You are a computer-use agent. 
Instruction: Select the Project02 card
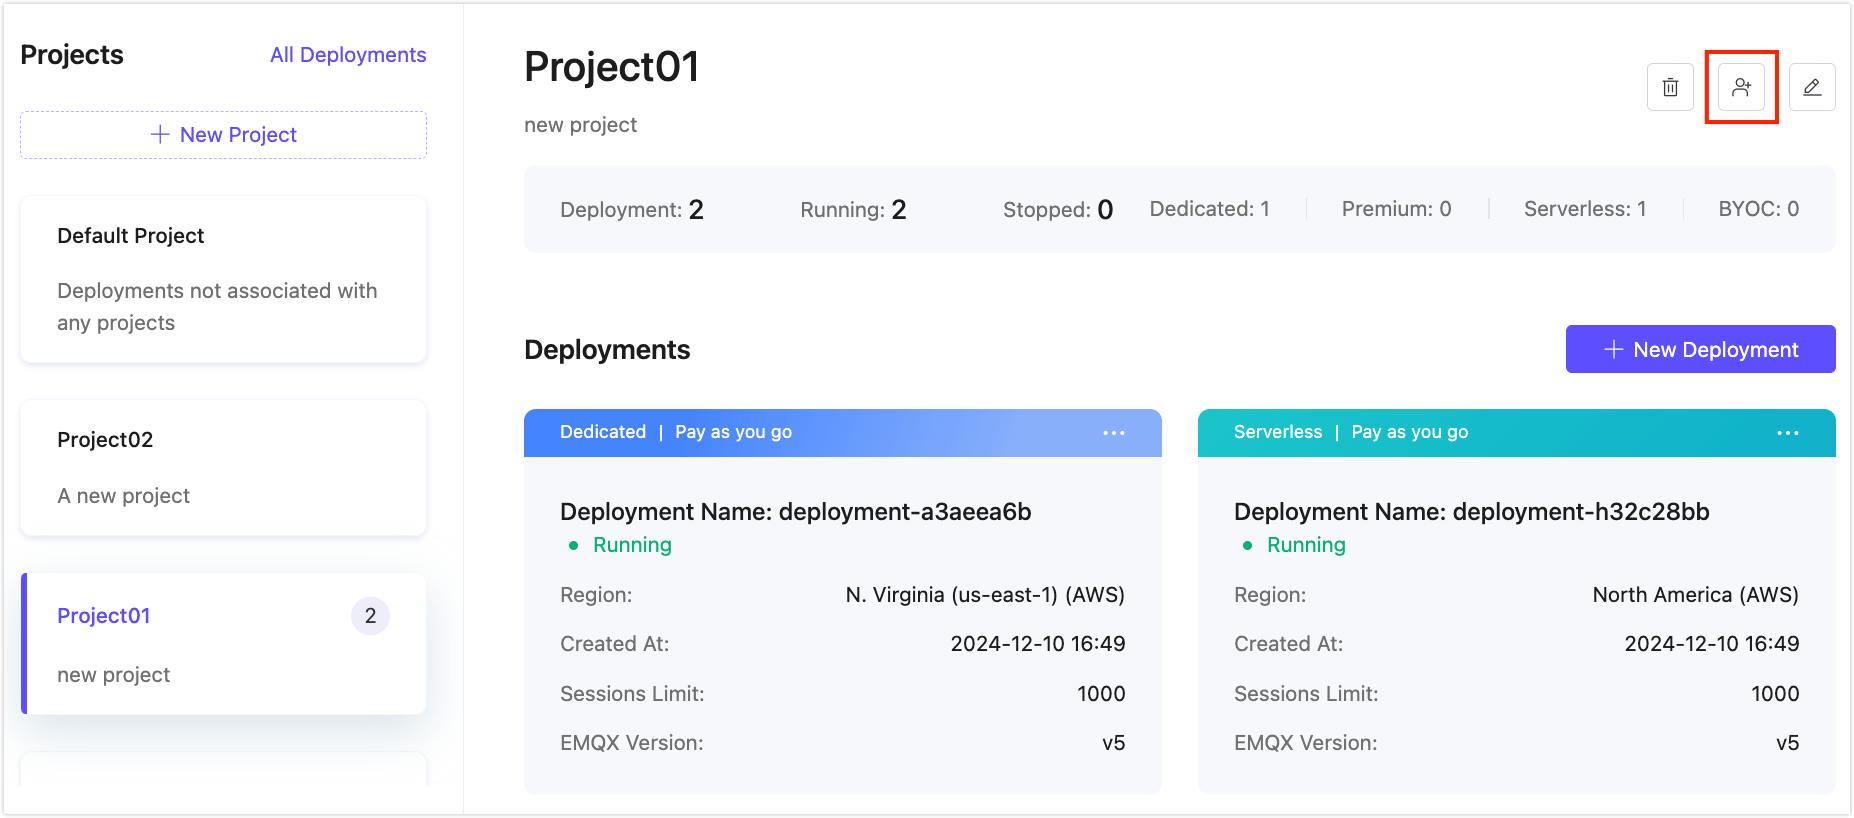point(223,467)
